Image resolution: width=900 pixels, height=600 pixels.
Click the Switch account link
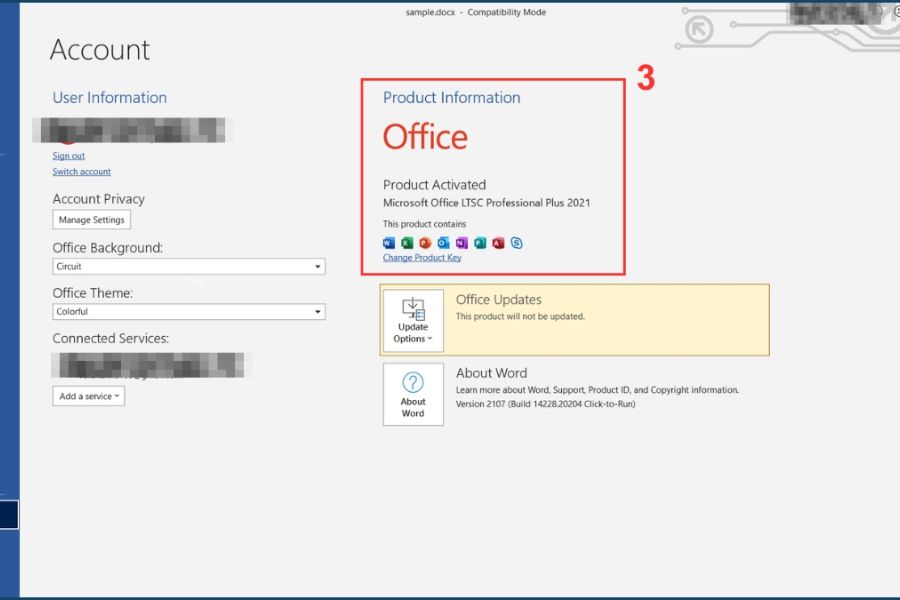click(x=82, y=172)
